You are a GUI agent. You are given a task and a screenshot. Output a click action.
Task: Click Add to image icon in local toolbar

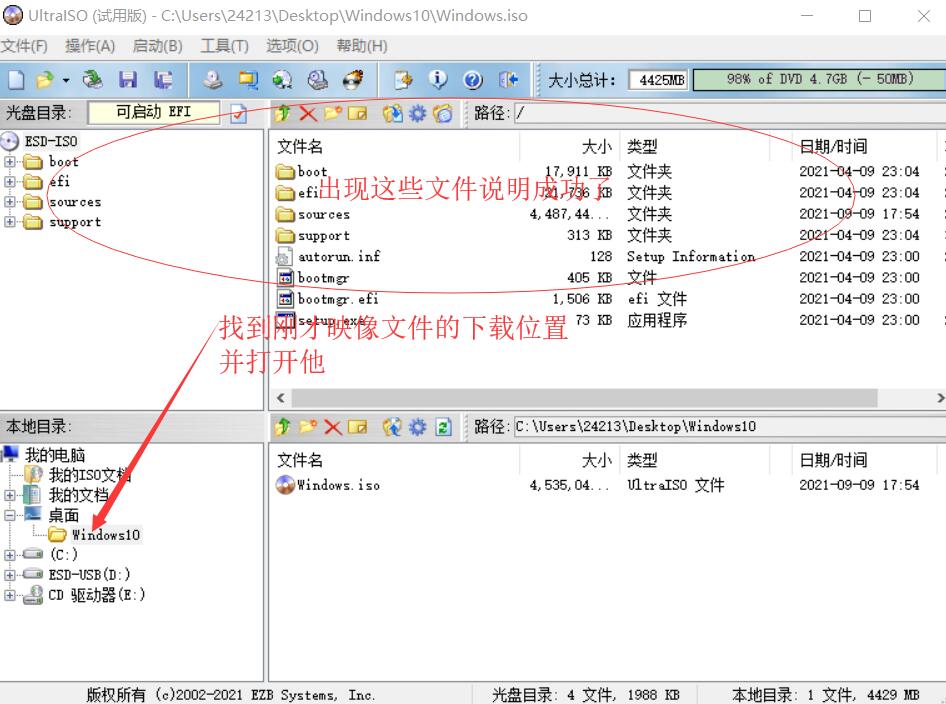click(x=392, y=427)
